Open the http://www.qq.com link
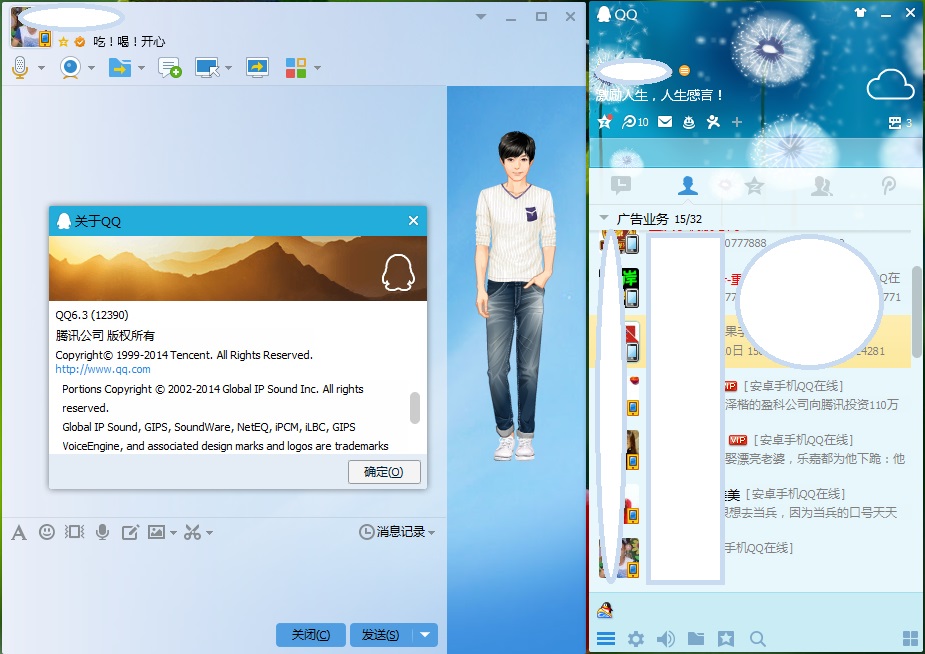Image resolution: width=925 pixels, height=654 pixels. [x=103, y=369]
